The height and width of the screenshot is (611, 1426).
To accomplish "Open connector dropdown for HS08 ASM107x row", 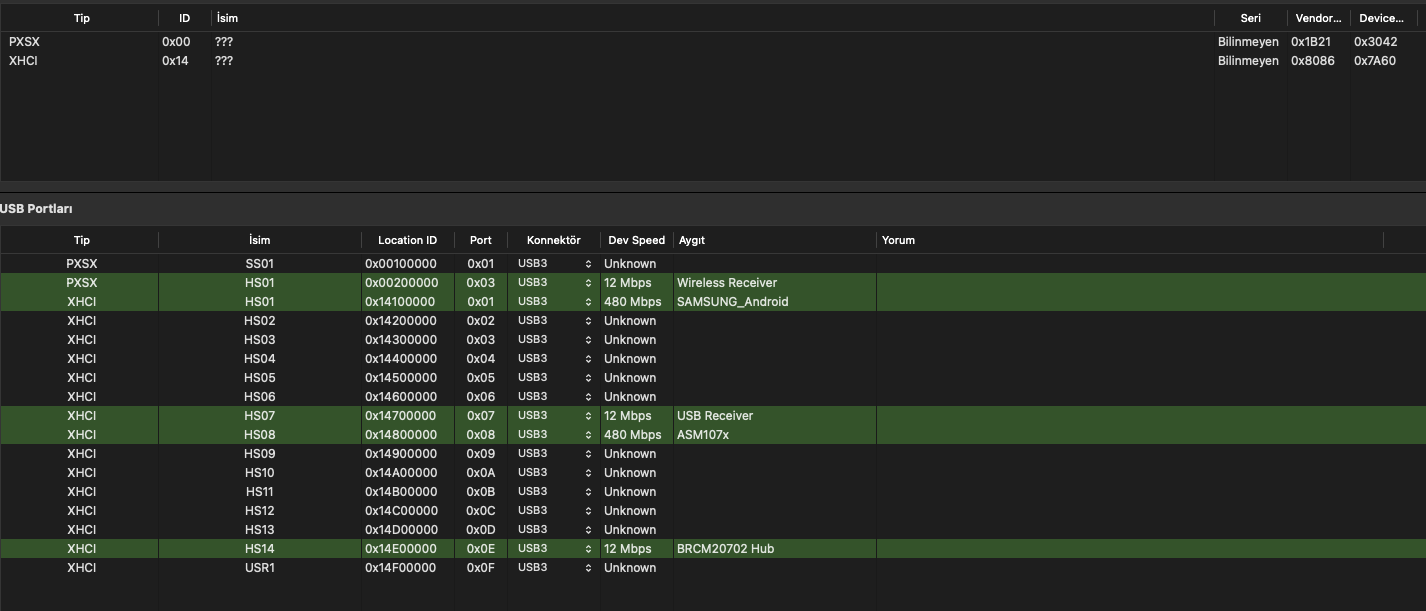I will click(554, 435).
